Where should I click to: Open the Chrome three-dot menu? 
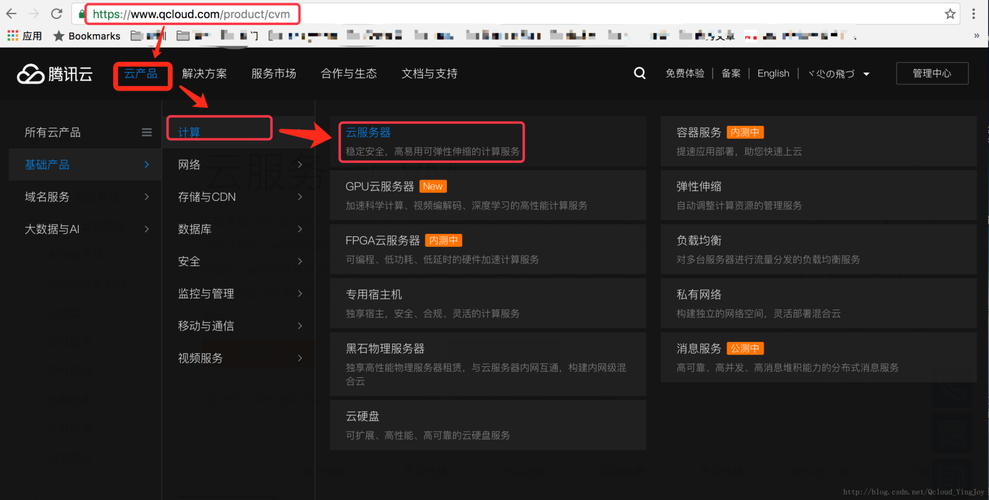point(974,14)
